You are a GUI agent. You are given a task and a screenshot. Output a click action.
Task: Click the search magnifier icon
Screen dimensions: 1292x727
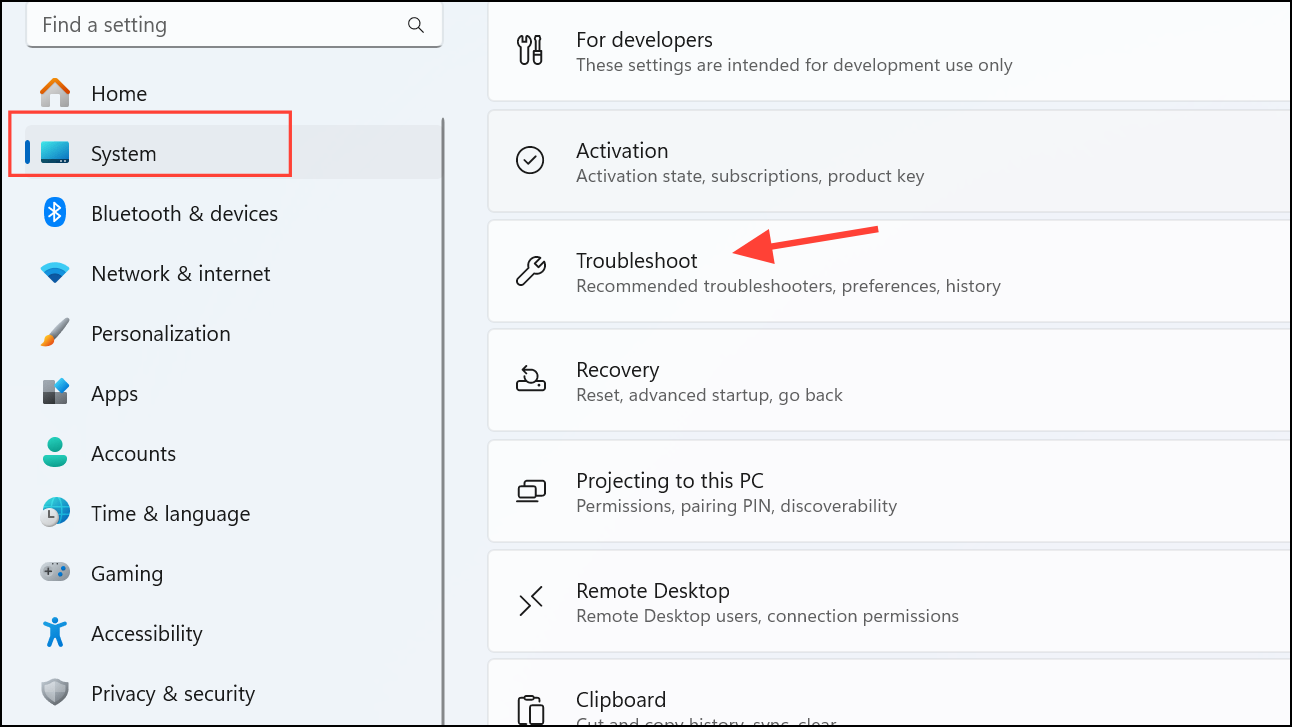tap(416, 25)
